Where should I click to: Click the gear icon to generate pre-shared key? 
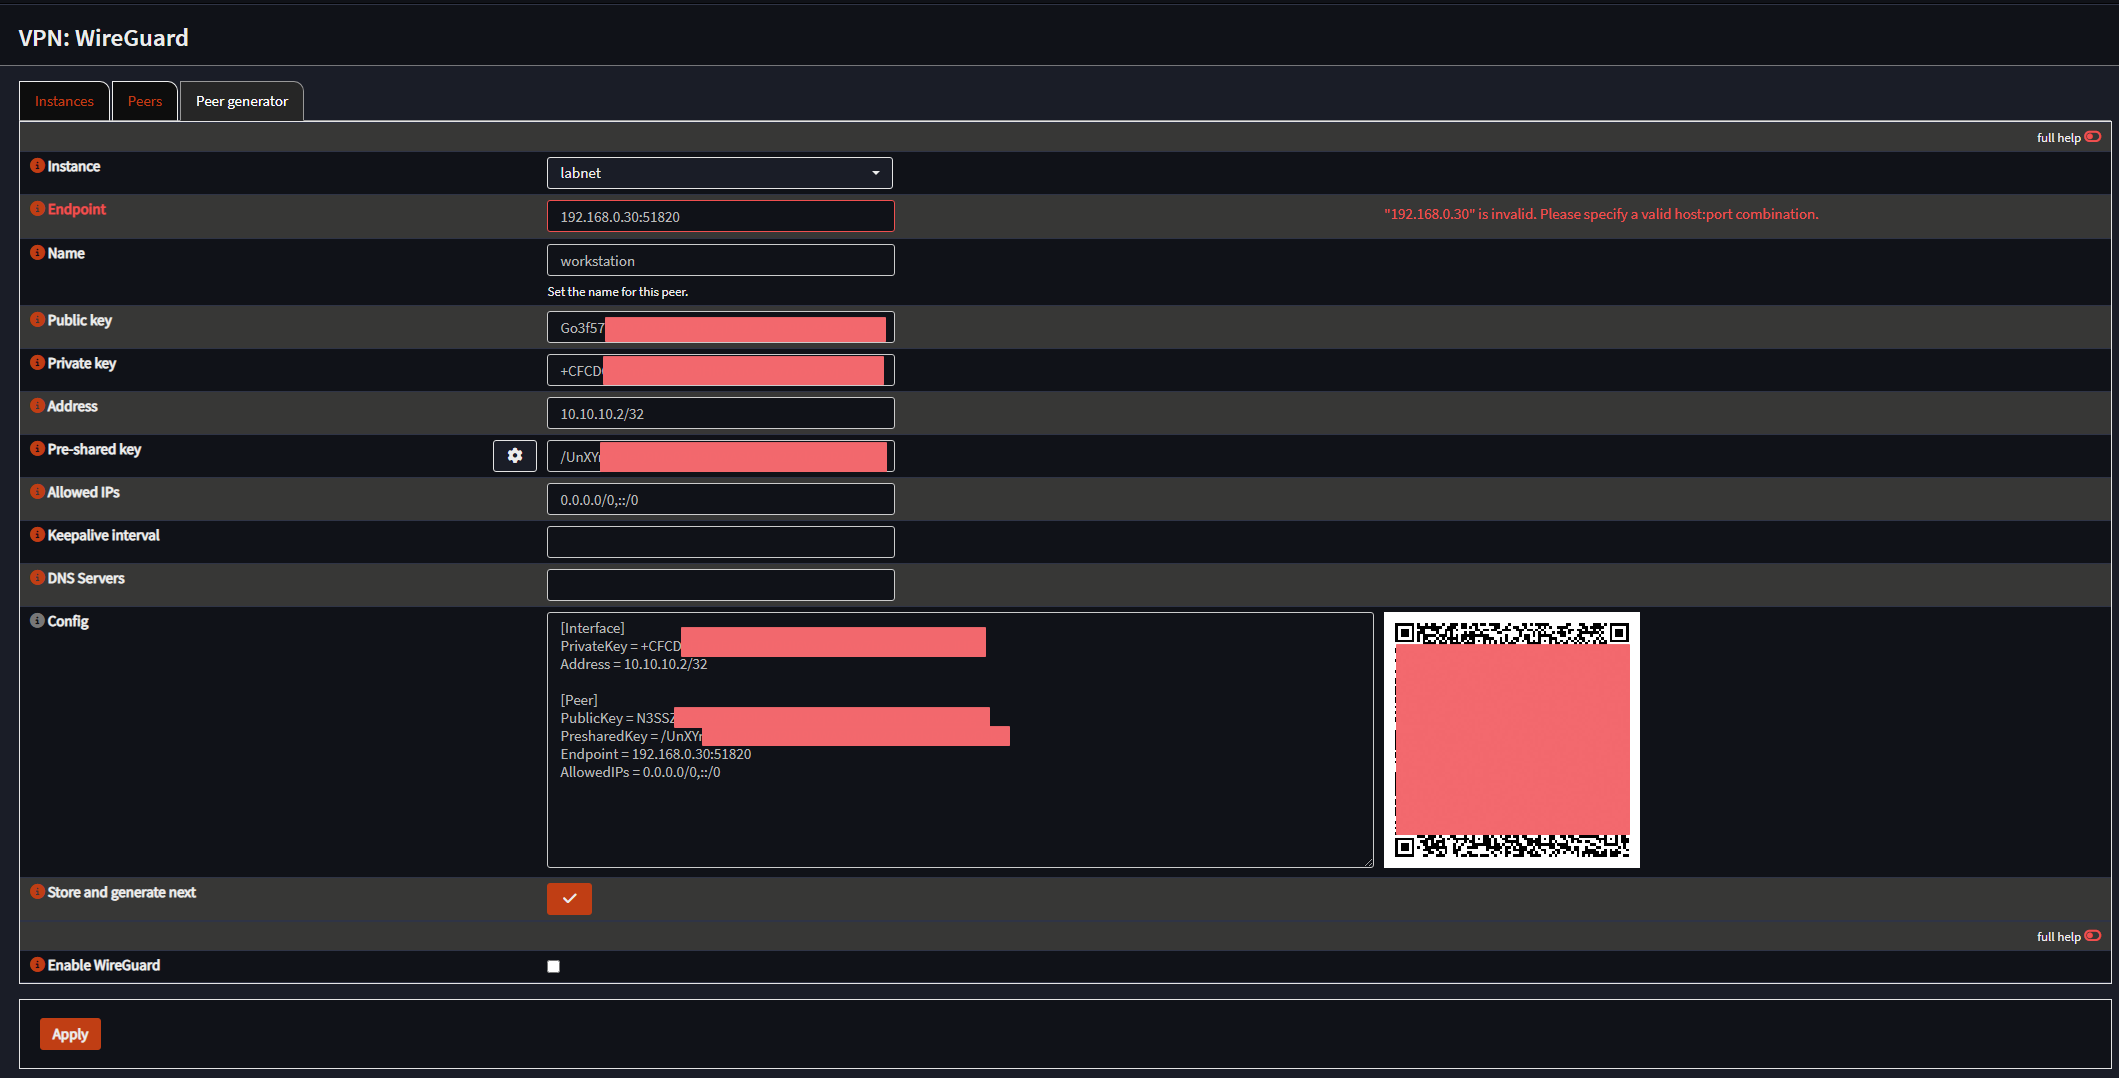point(514,456)
